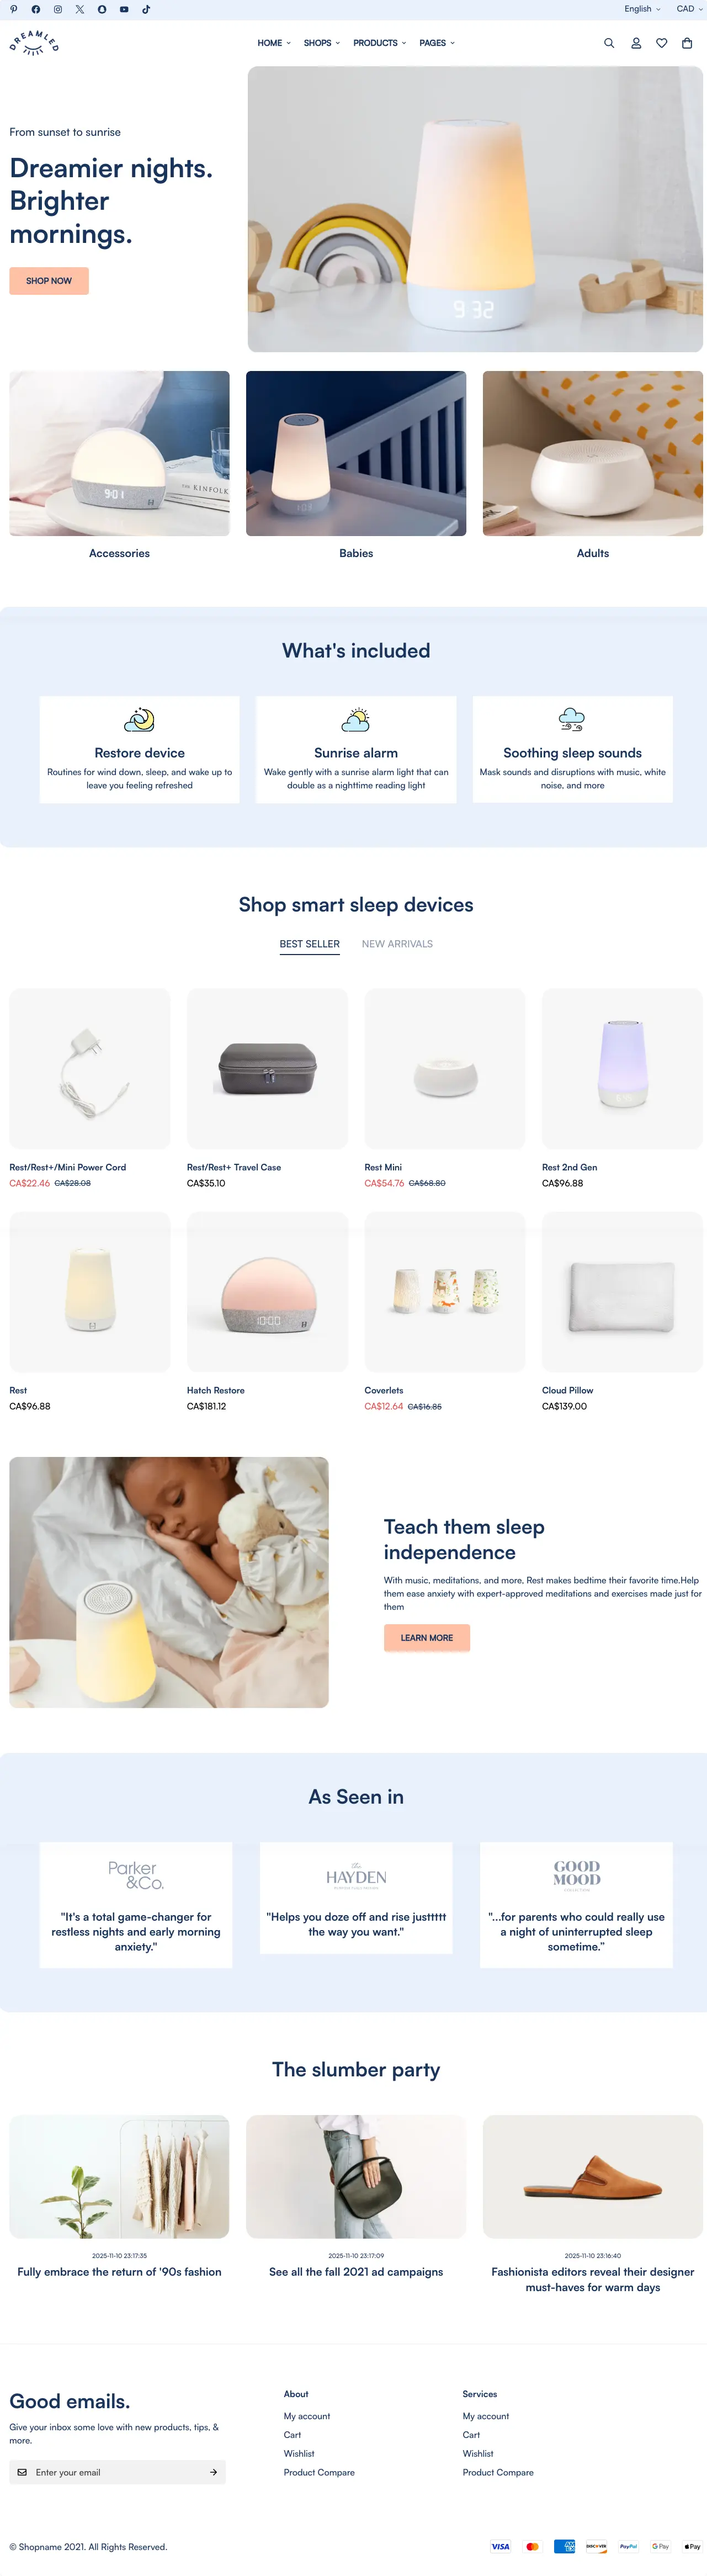707x2576 pixels.
Task: Open the shopping bag cart icon
Action: (x=687, y=43)
